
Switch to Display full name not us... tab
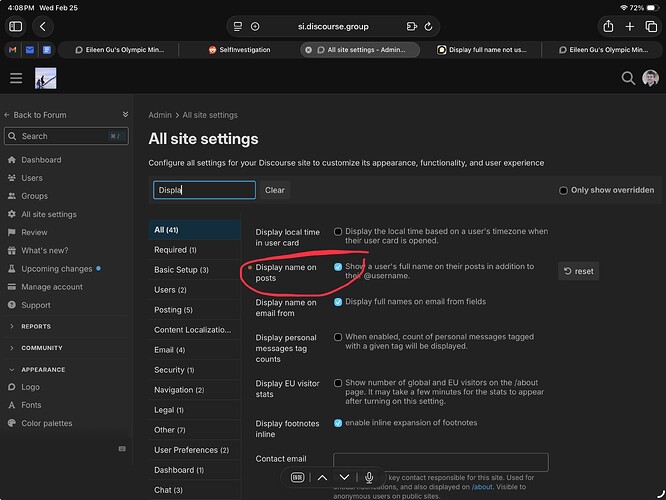pos(481,50)
